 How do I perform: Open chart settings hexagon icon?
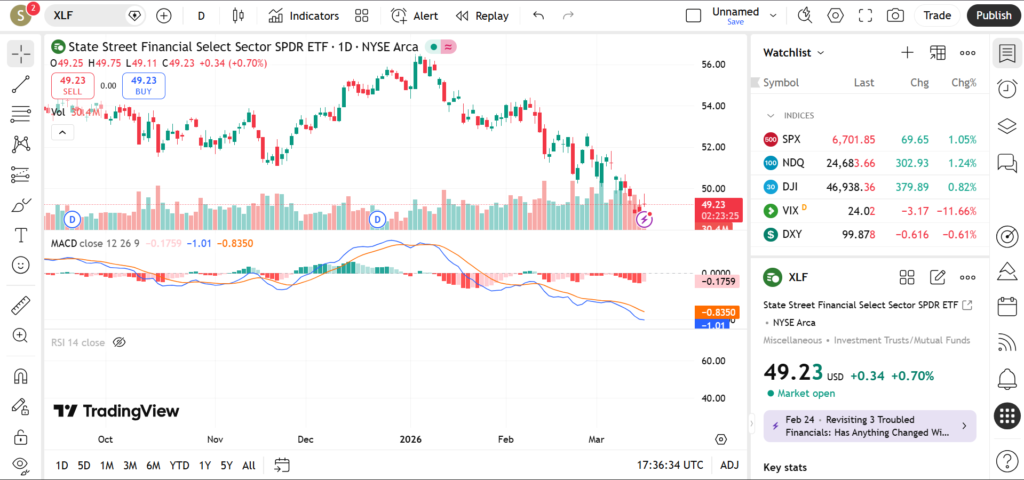[835, 16]
